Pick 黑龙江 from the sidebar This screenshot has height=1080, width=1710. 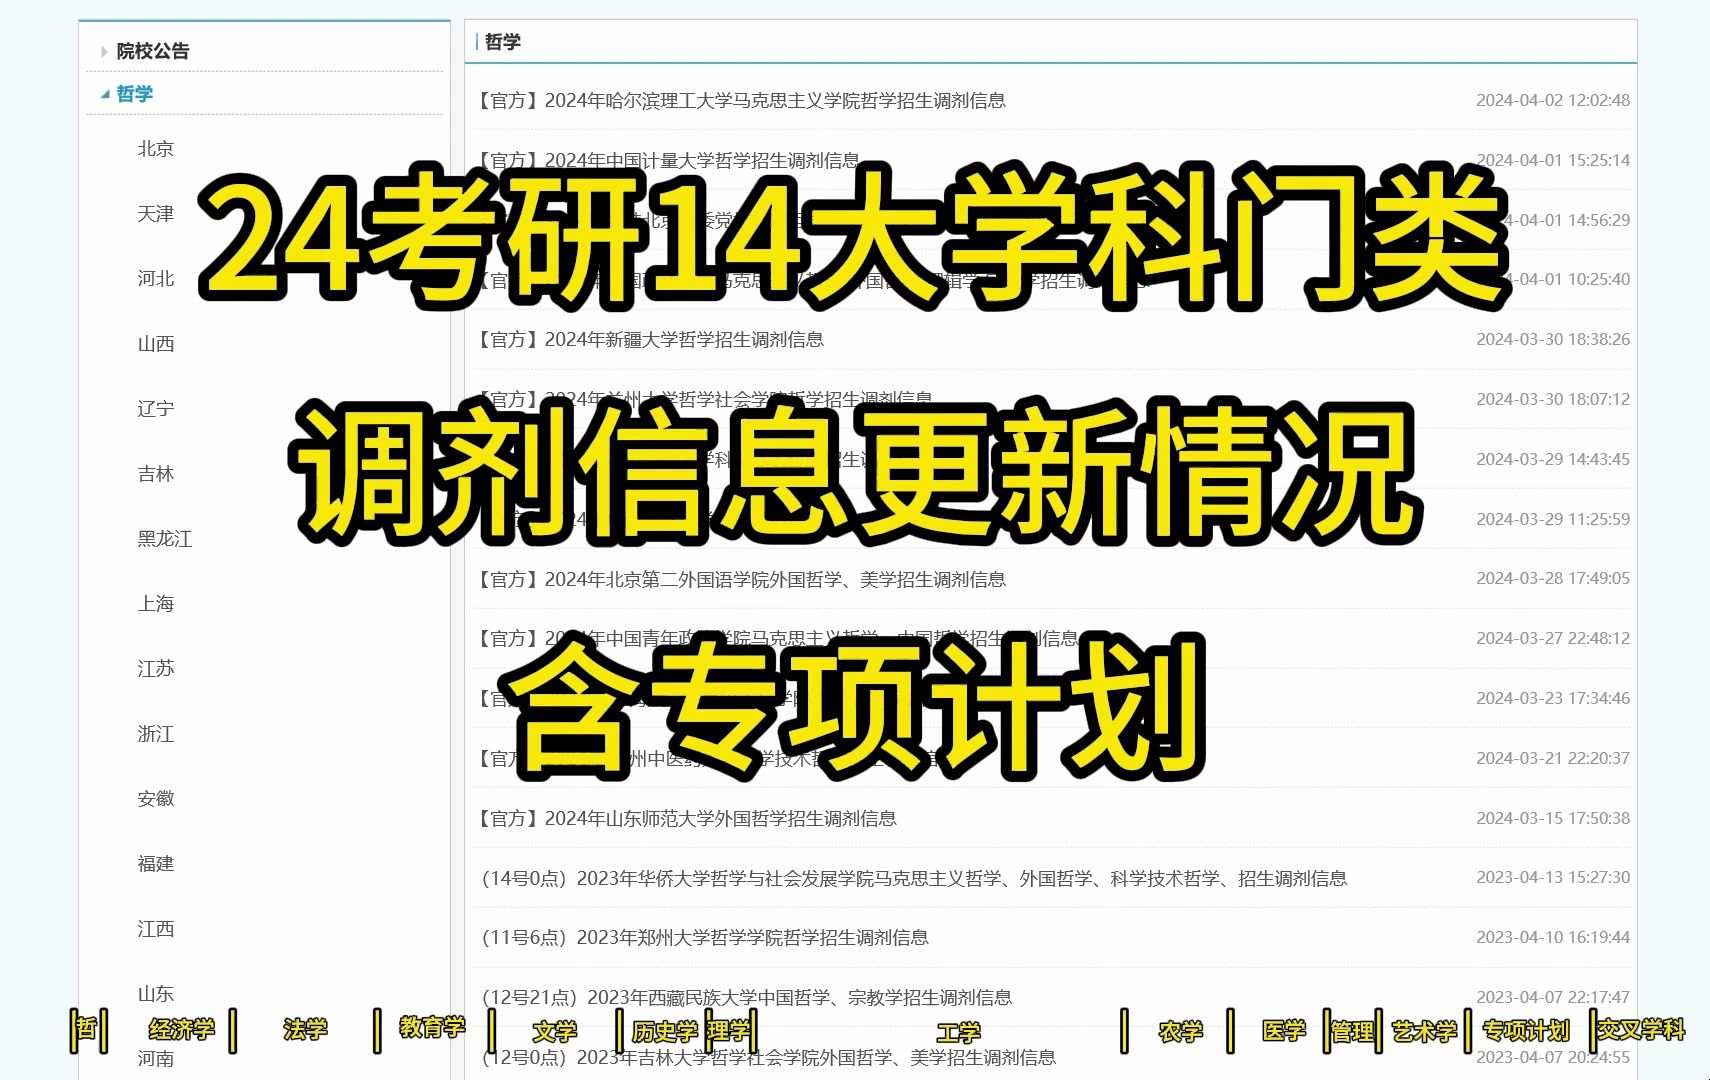(x=165, y=539)
